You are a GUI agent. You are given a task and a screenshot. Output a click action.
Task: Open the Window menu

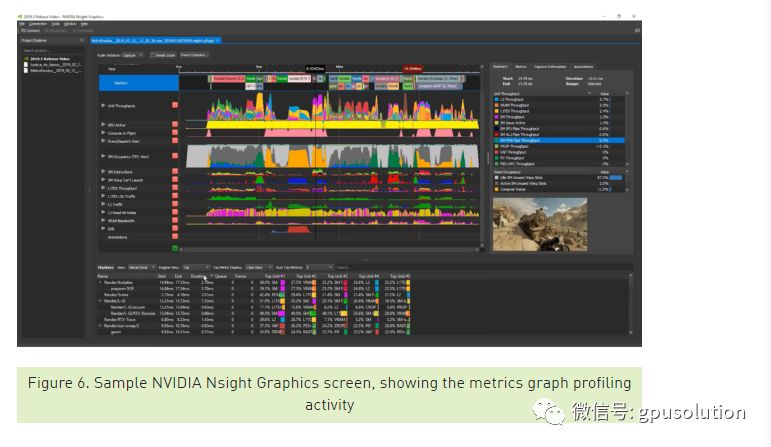click(x=70, y=24)
